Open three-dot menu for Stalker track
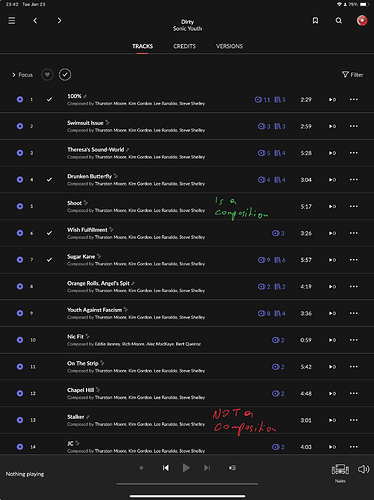This screenshot has height=500, width=374. [x=354, y=420]
